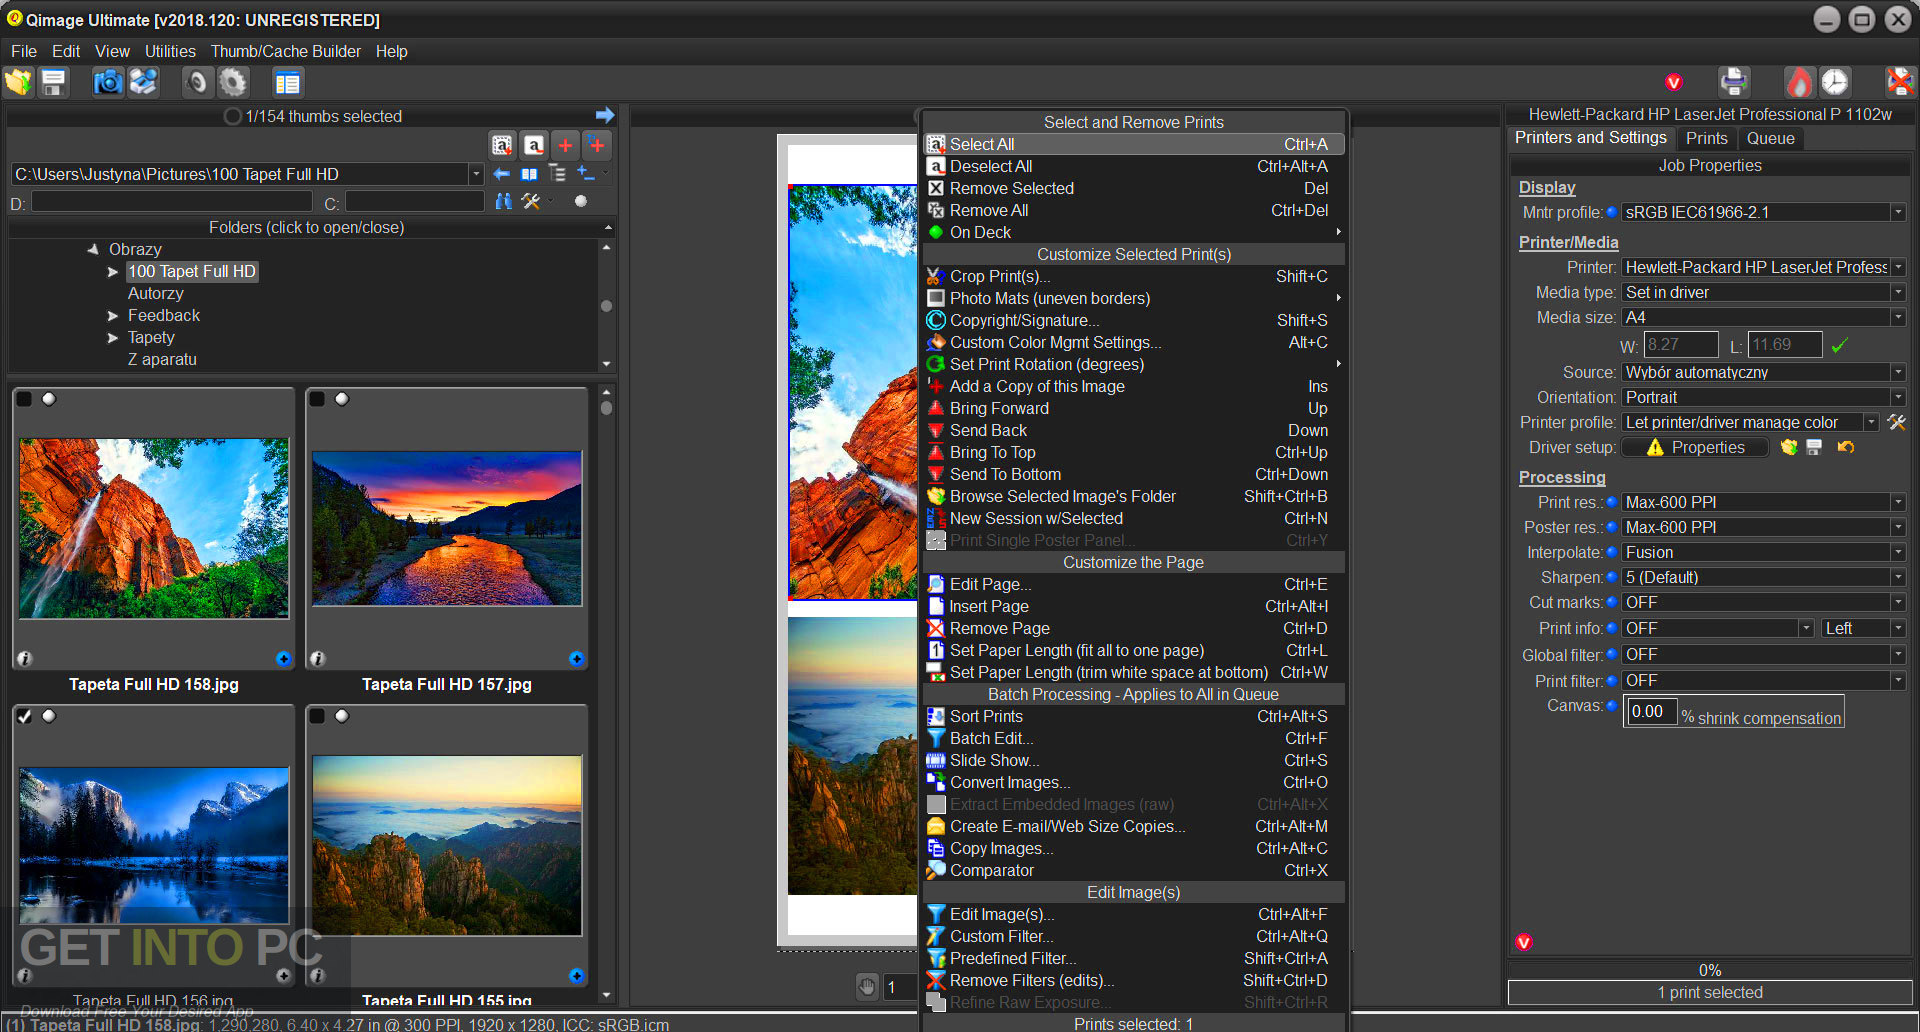Click the flame burn icon near top right
Screen dimensions: 1920x1032
[x=1797, y=82]
